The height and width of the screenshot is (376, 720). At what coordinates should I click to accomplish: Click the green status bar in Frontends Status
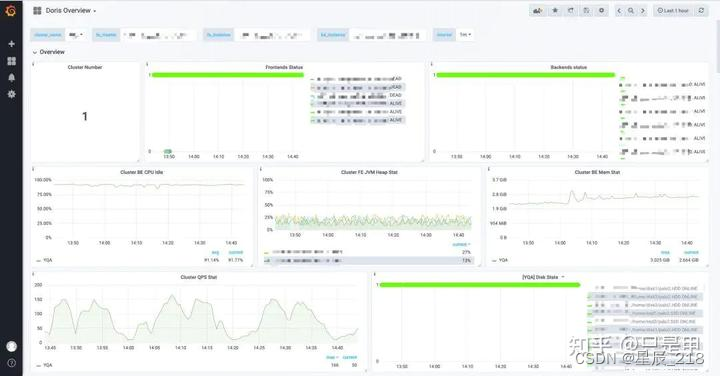click(x=228, y=75)
